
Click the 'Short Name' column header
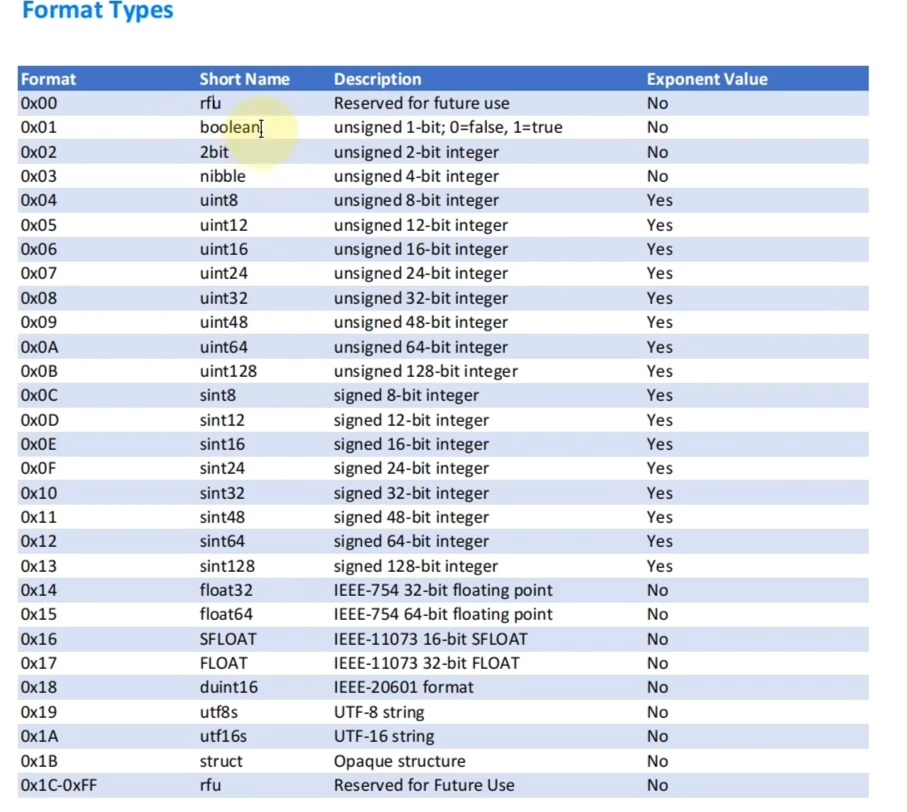pyautogui.click(x=245, y=79)
